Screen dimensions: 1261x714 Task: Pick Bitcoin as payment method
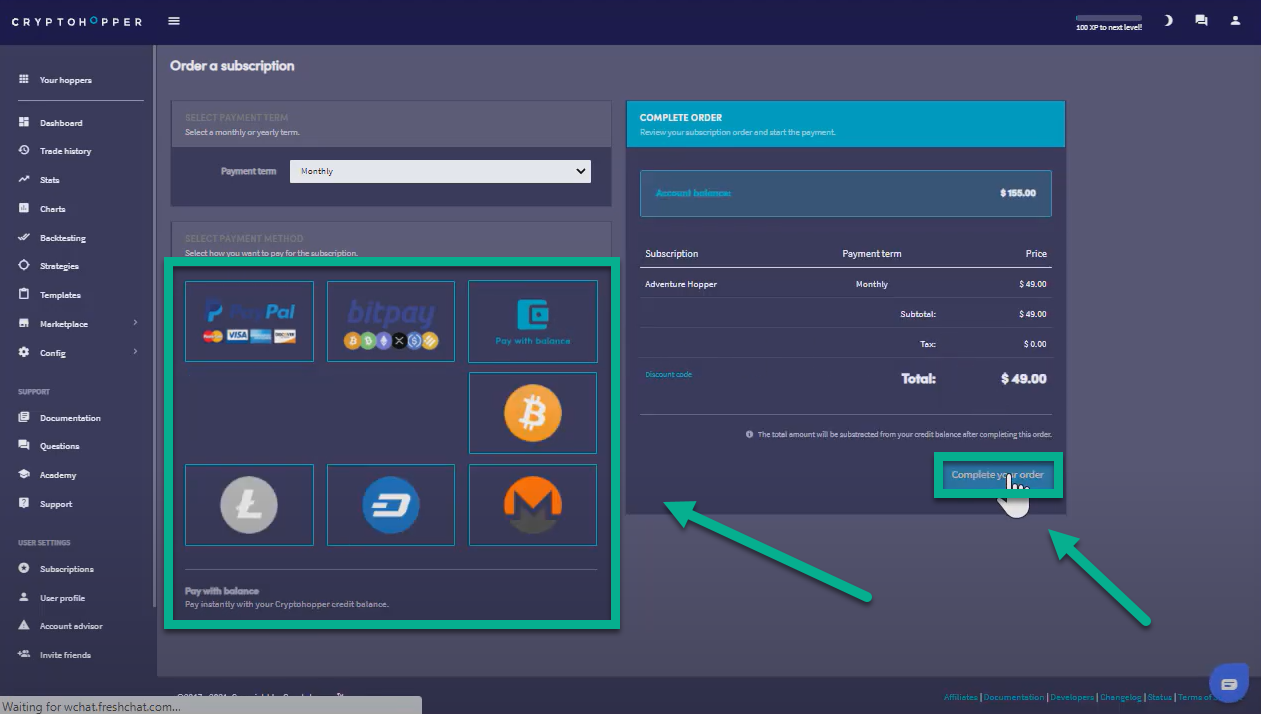pos(532,413)
